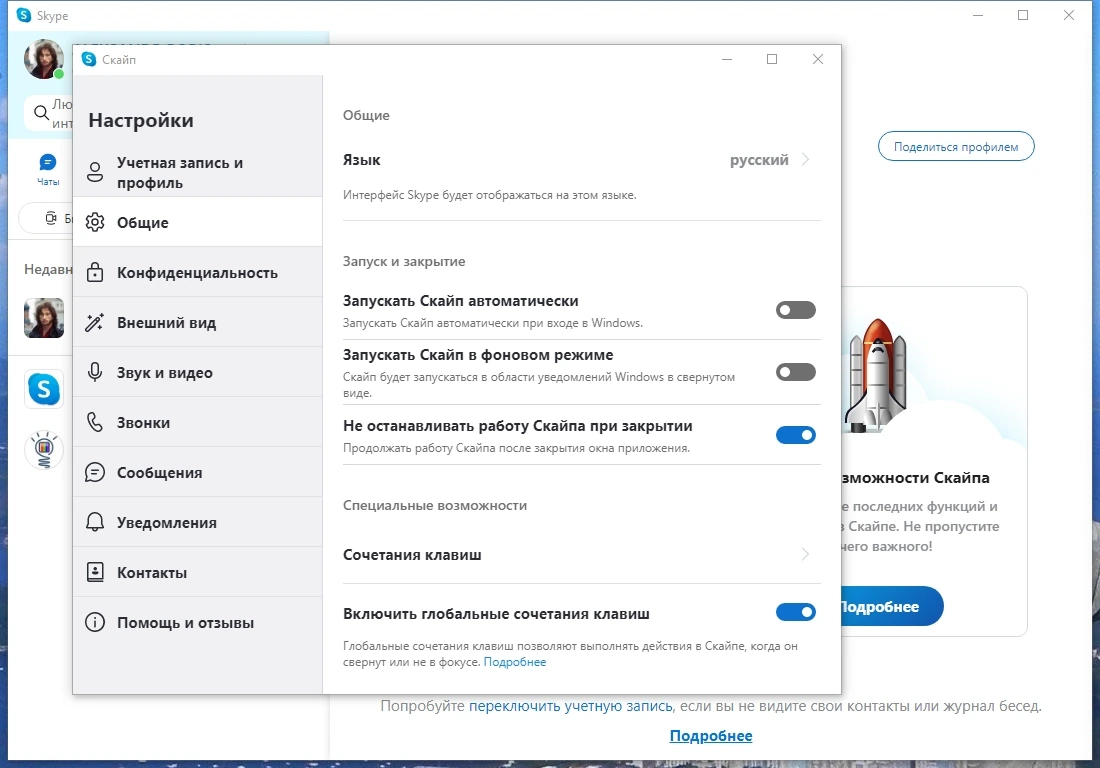Click underlined Подробнее link at bottom of main window
The height and width of the screenshot is (768, 1100).
[x=711, y=736]
